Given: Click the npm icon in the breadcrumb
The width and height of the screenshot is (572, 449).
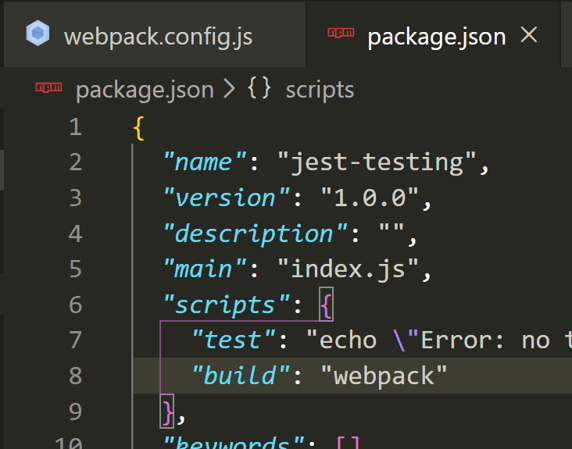Looking at the screenshot, I should click(x=49, y=88).
